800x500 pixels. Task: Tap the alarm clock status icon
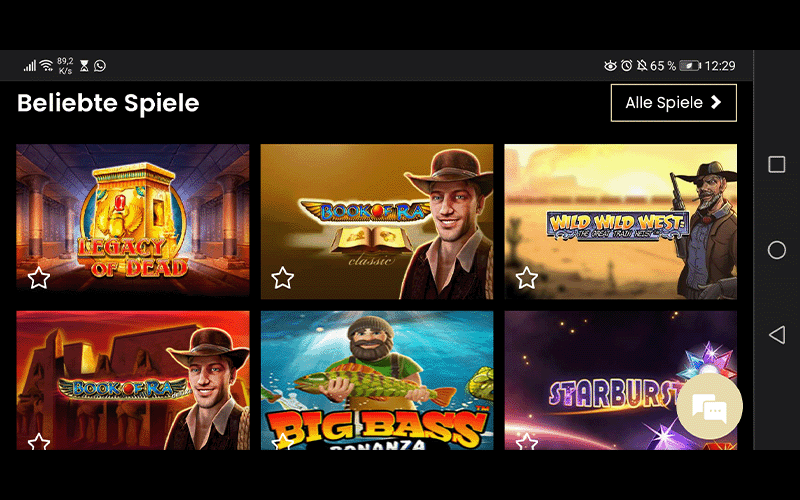(627, 65)
